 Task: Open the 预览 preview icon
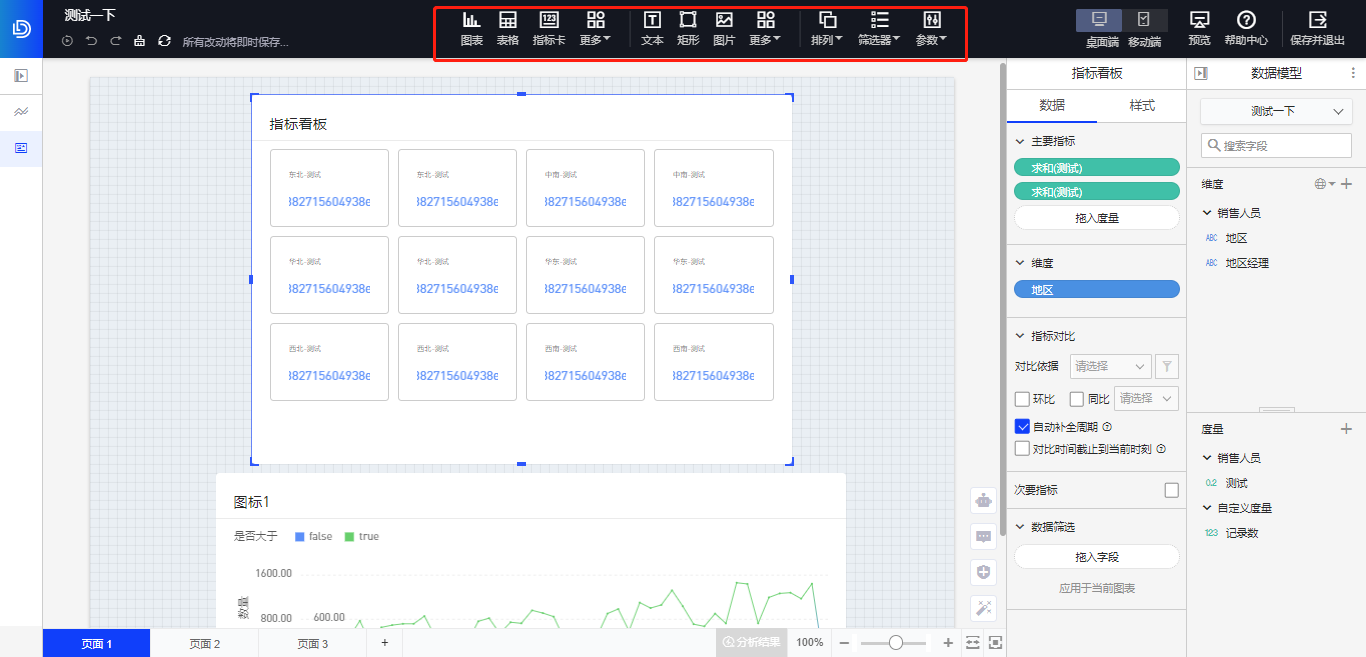click(x=1199, y=28)
